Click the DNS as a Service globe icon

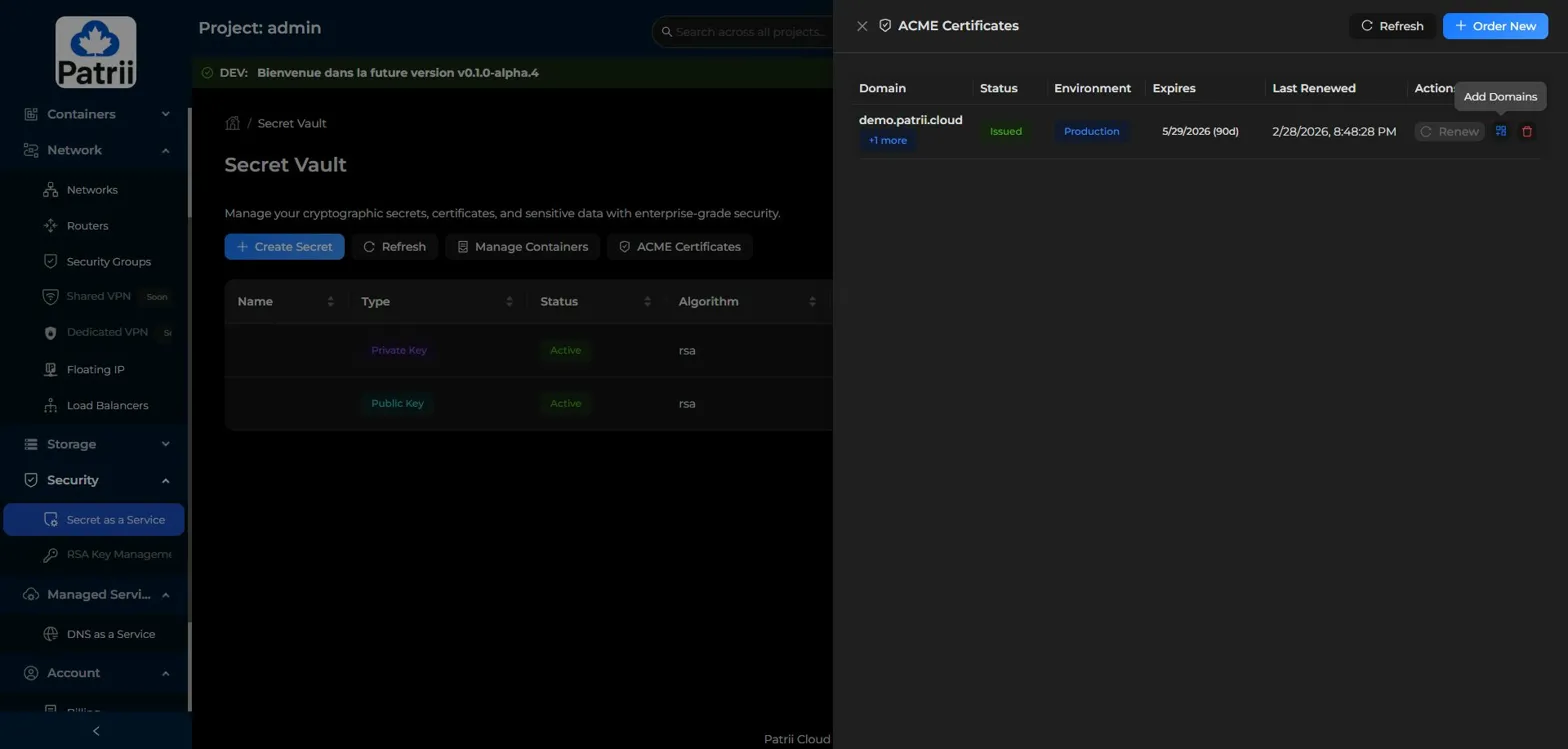(x=50, y=634)
